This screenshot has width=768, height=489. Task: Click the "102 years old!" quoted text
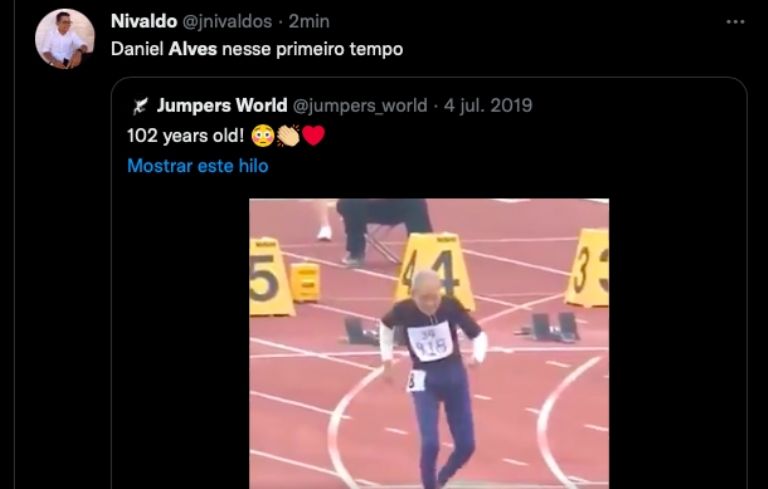pyautogui.click(x=186, y=136)
